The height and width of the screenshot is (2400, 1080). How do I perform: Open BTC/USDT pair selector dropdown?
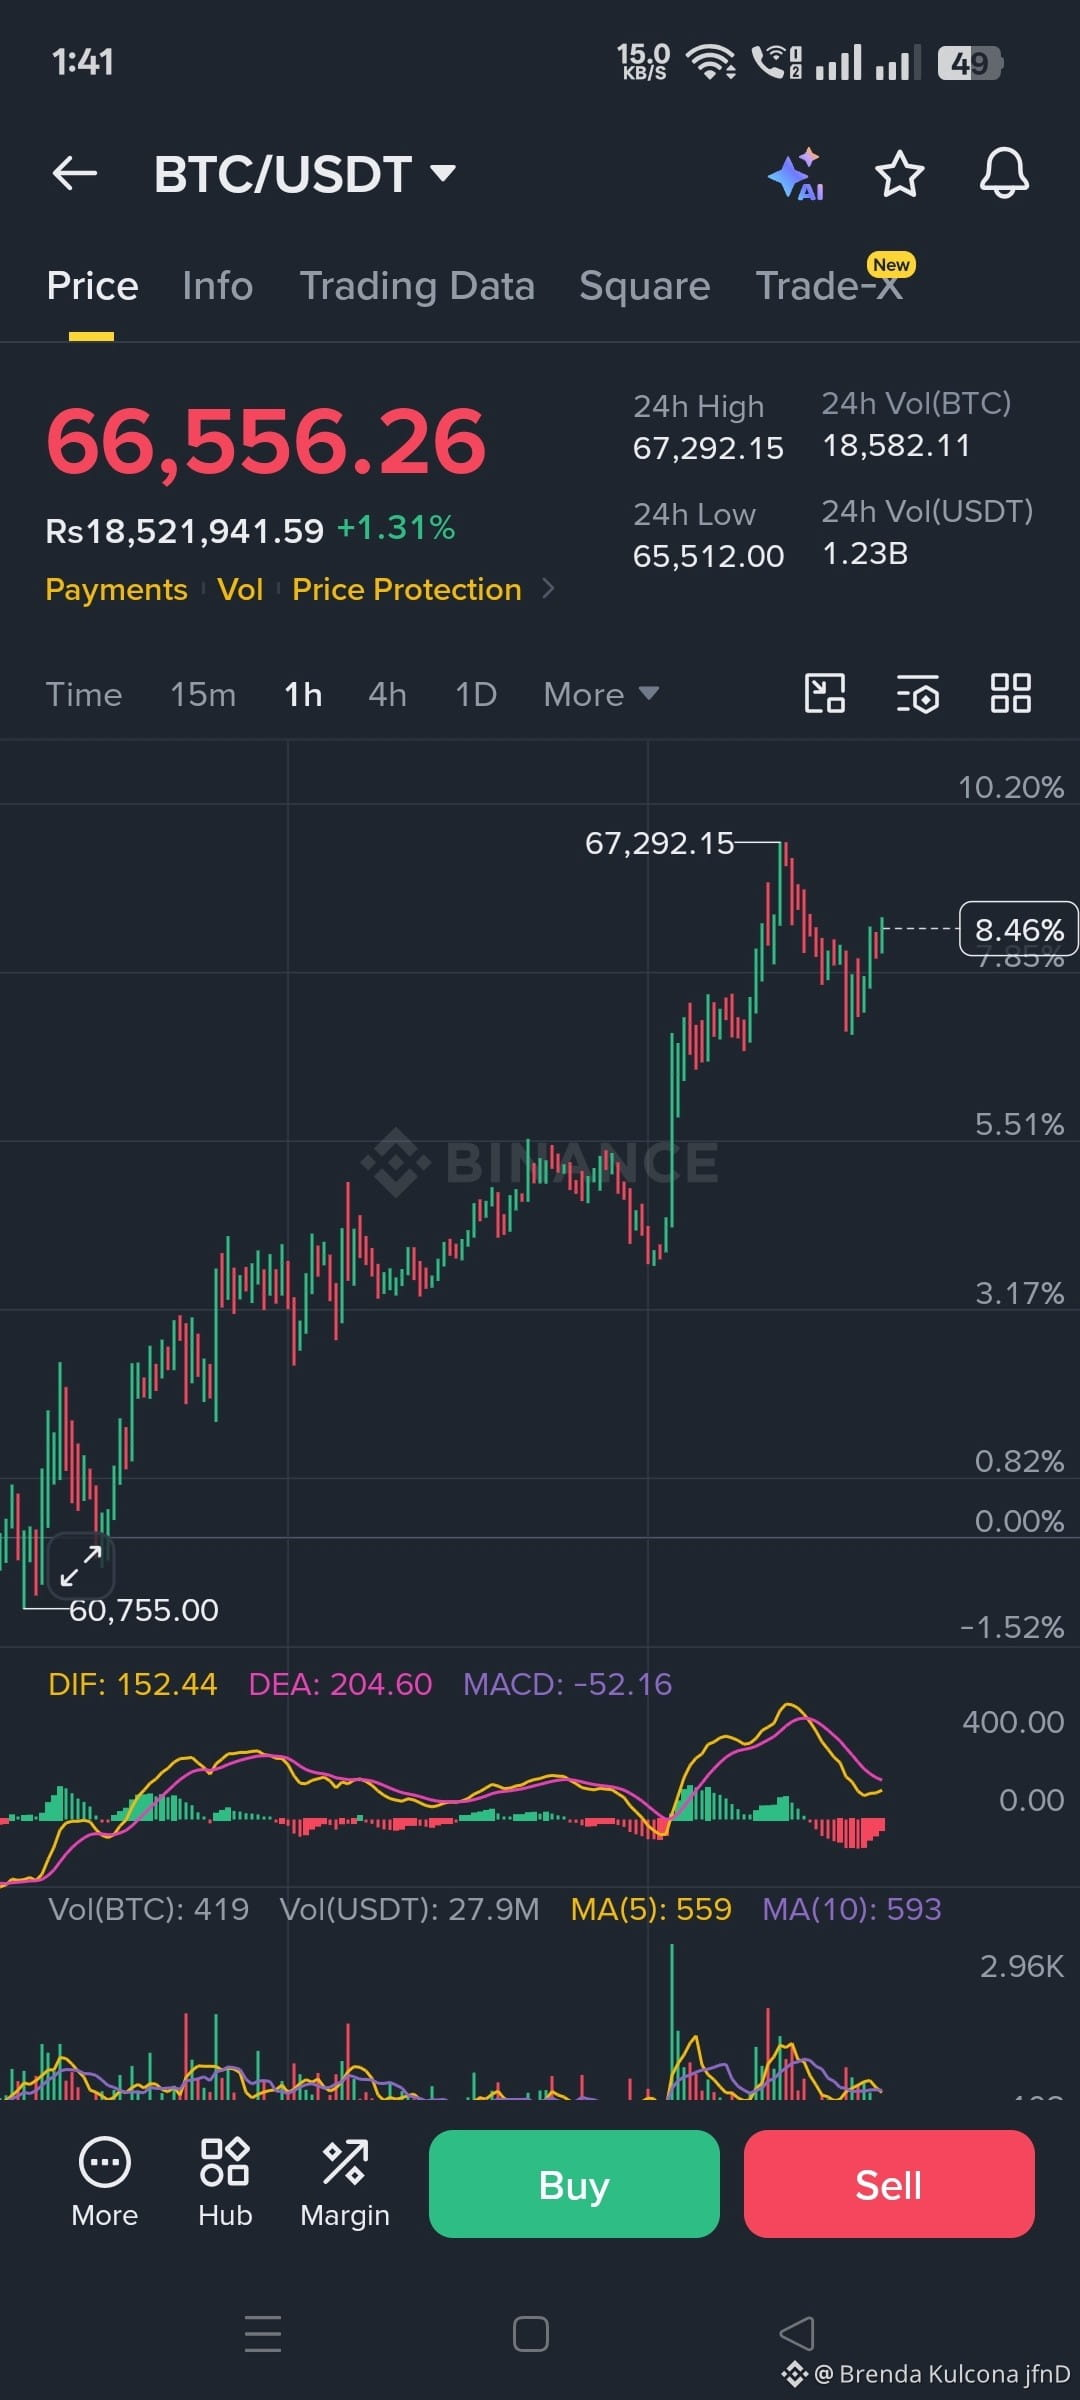point(305,174)
